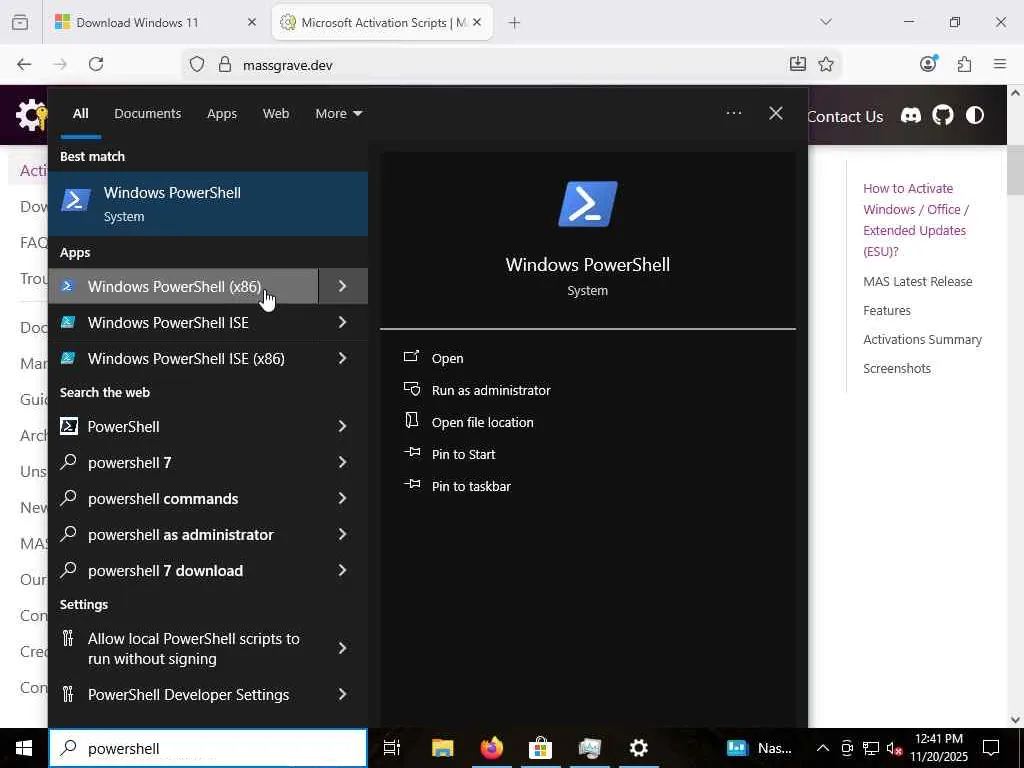This screenshot has width=1024, height=768.
Task: Launch Windows PowerShell (x86) app
Action: click(184, 286)
